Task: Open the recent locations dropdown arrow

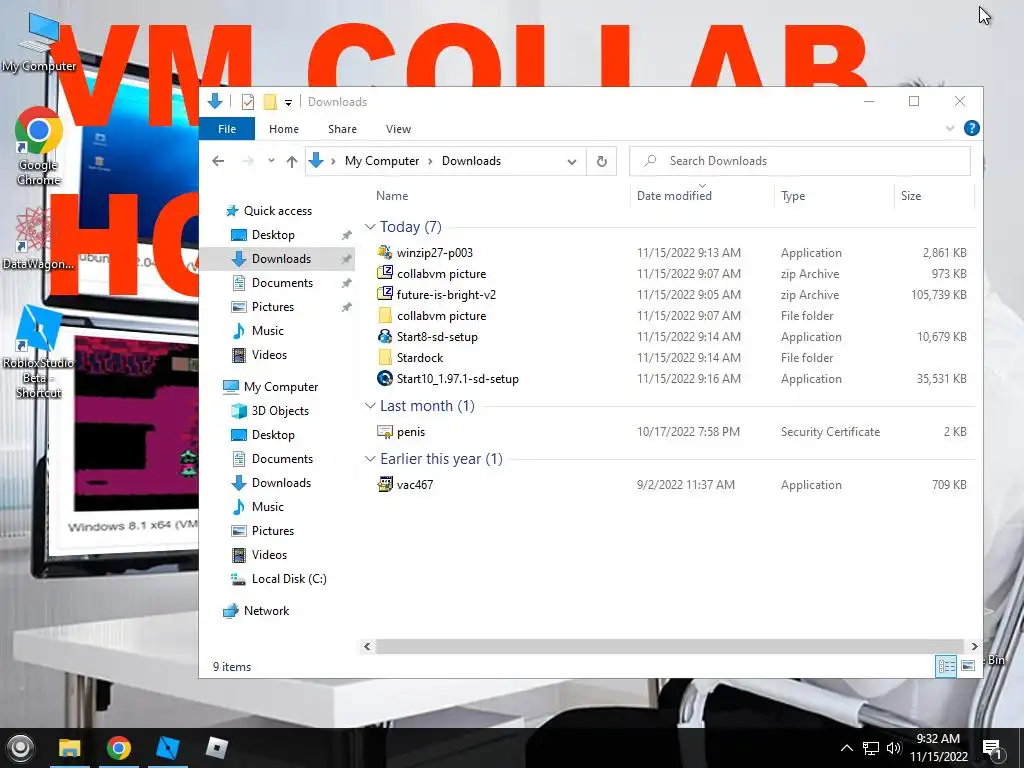Action: click(x=271, y=161)
